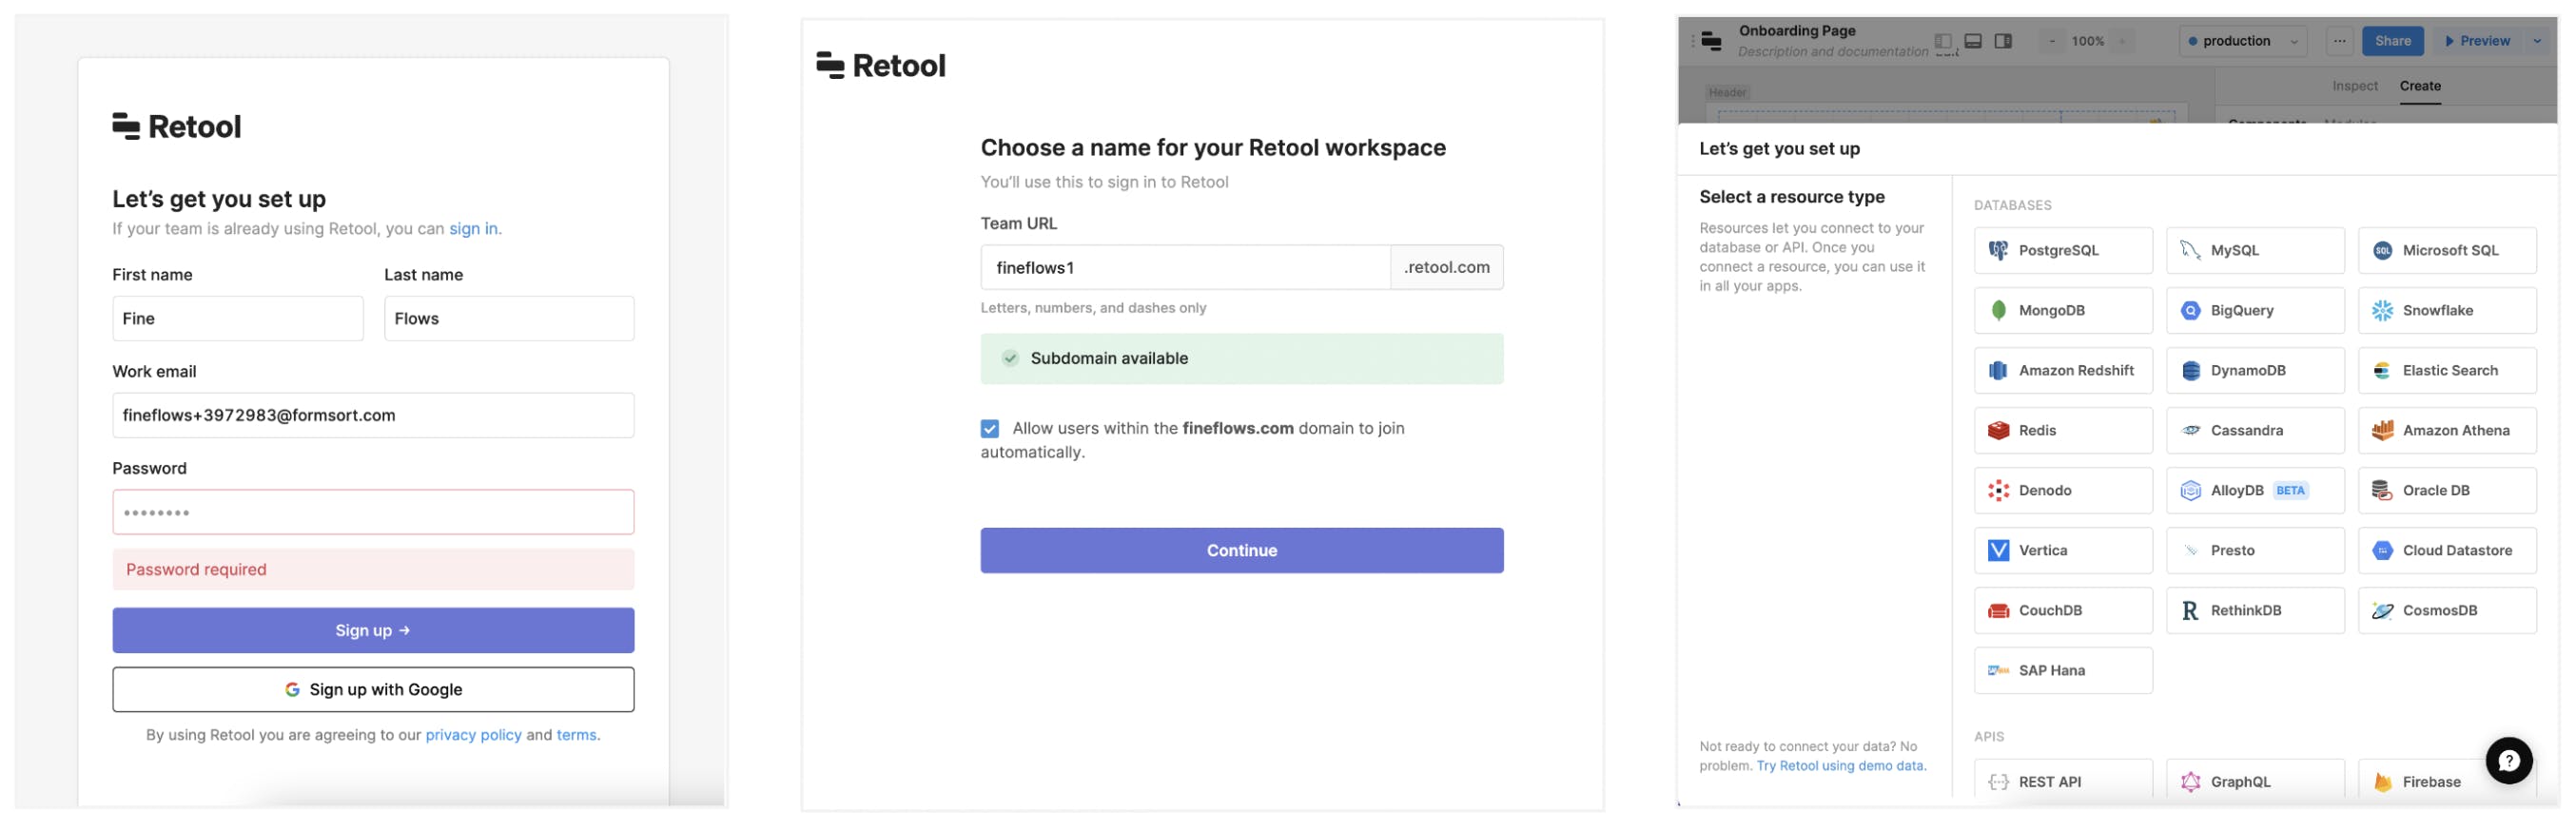Open the terms link
The image size is (2576, 831).
tap(576, 735)
